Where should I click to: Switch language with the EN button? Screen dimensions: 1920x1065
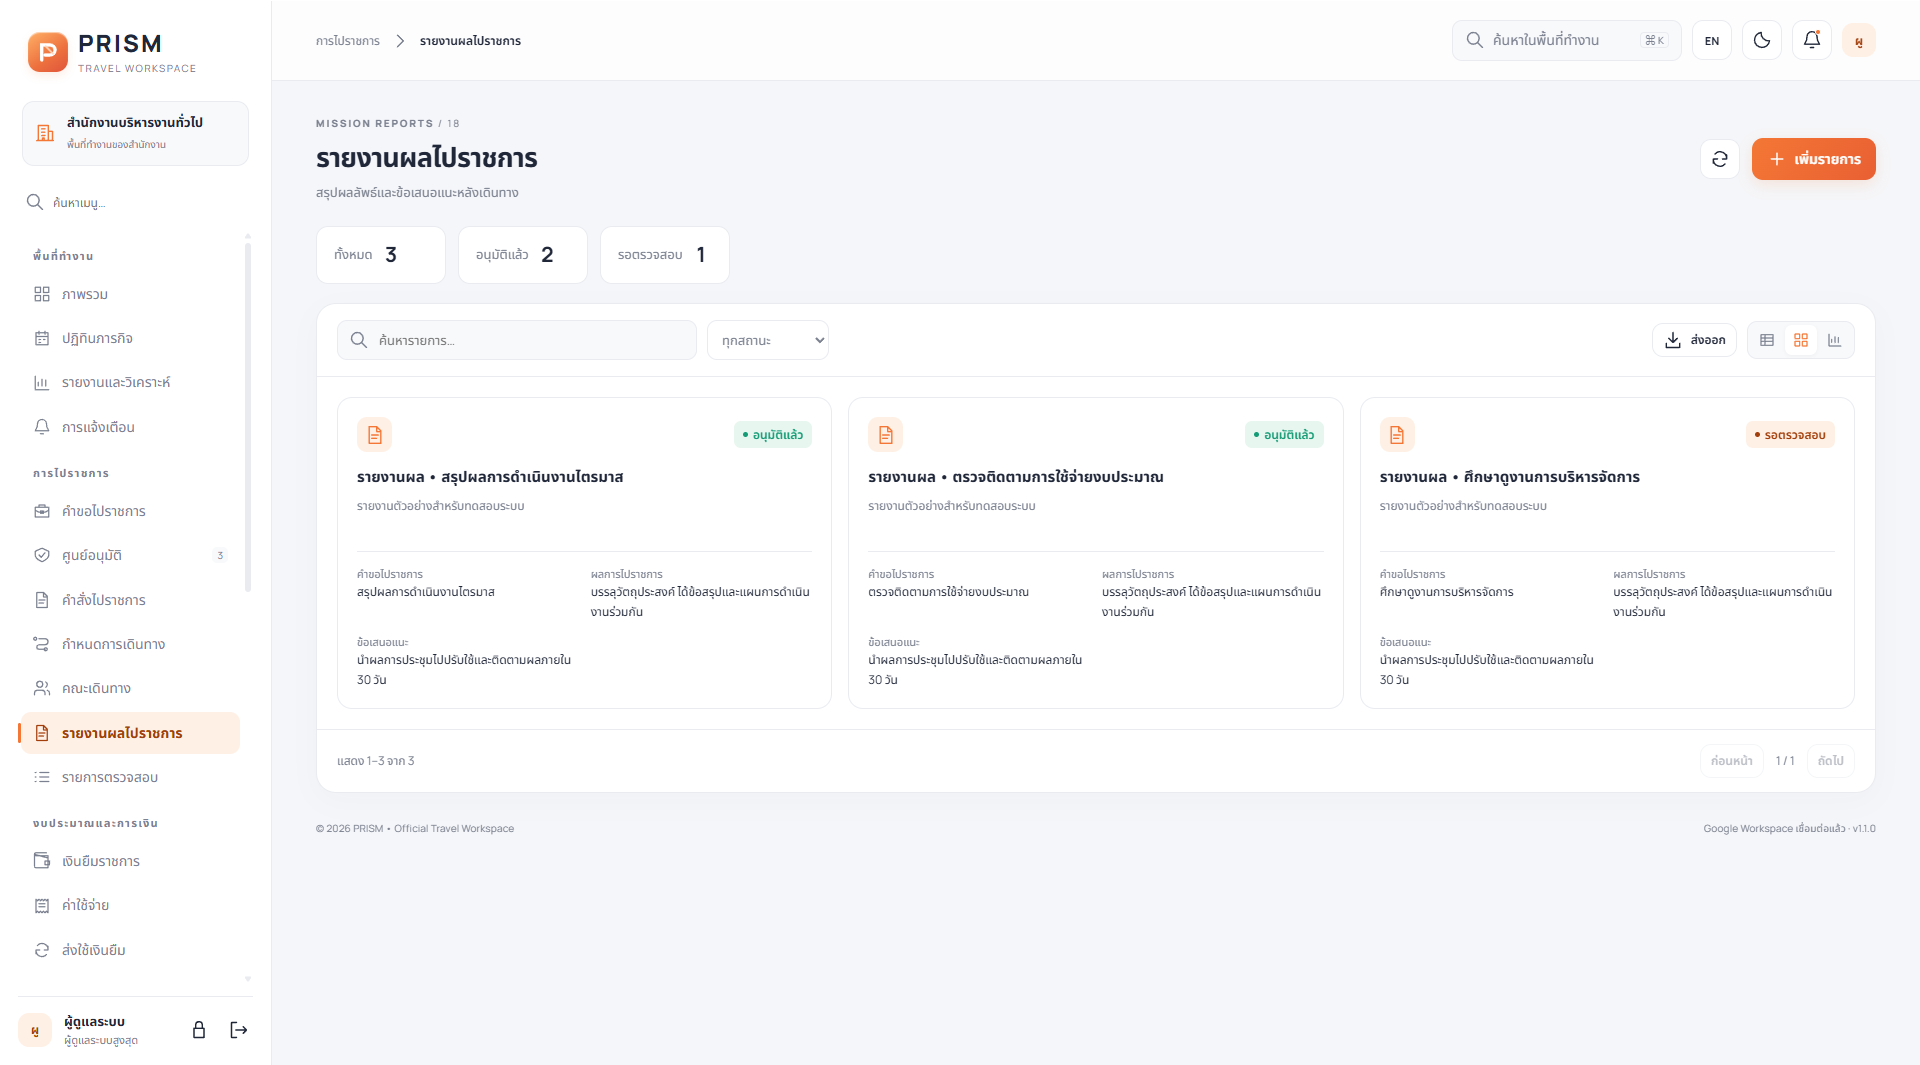[x=1712, y=40]
